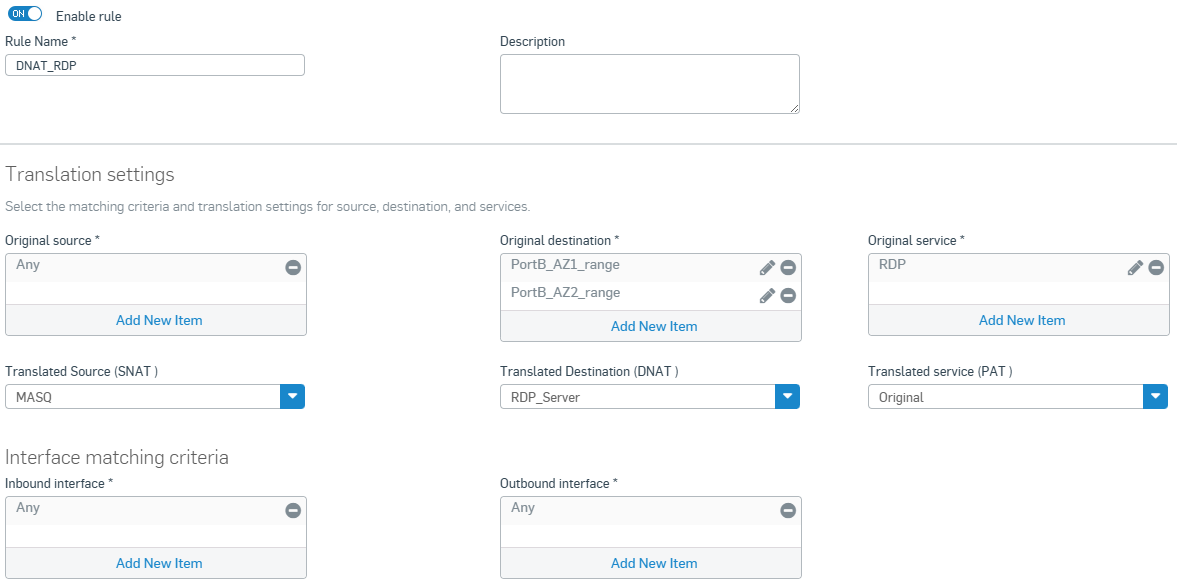Remove PortB_AZ2_range from Original destination
The image size is (1177, 584).
coord(788,295)
